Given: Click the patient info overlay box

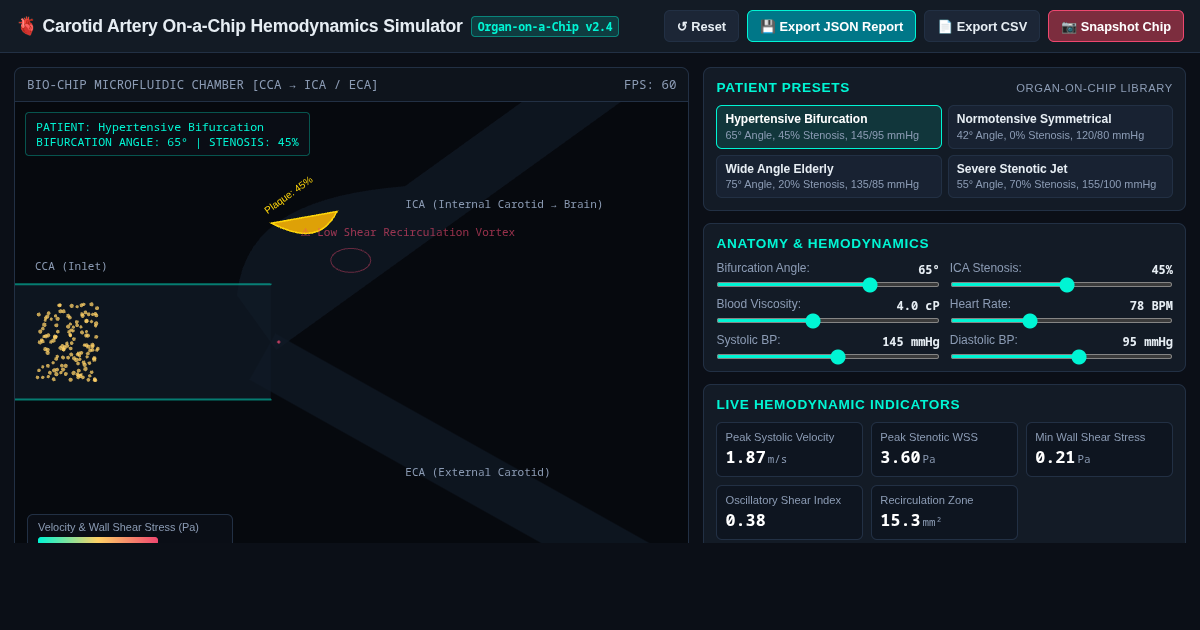Looking at the screenshot, I should coord(167,134).
